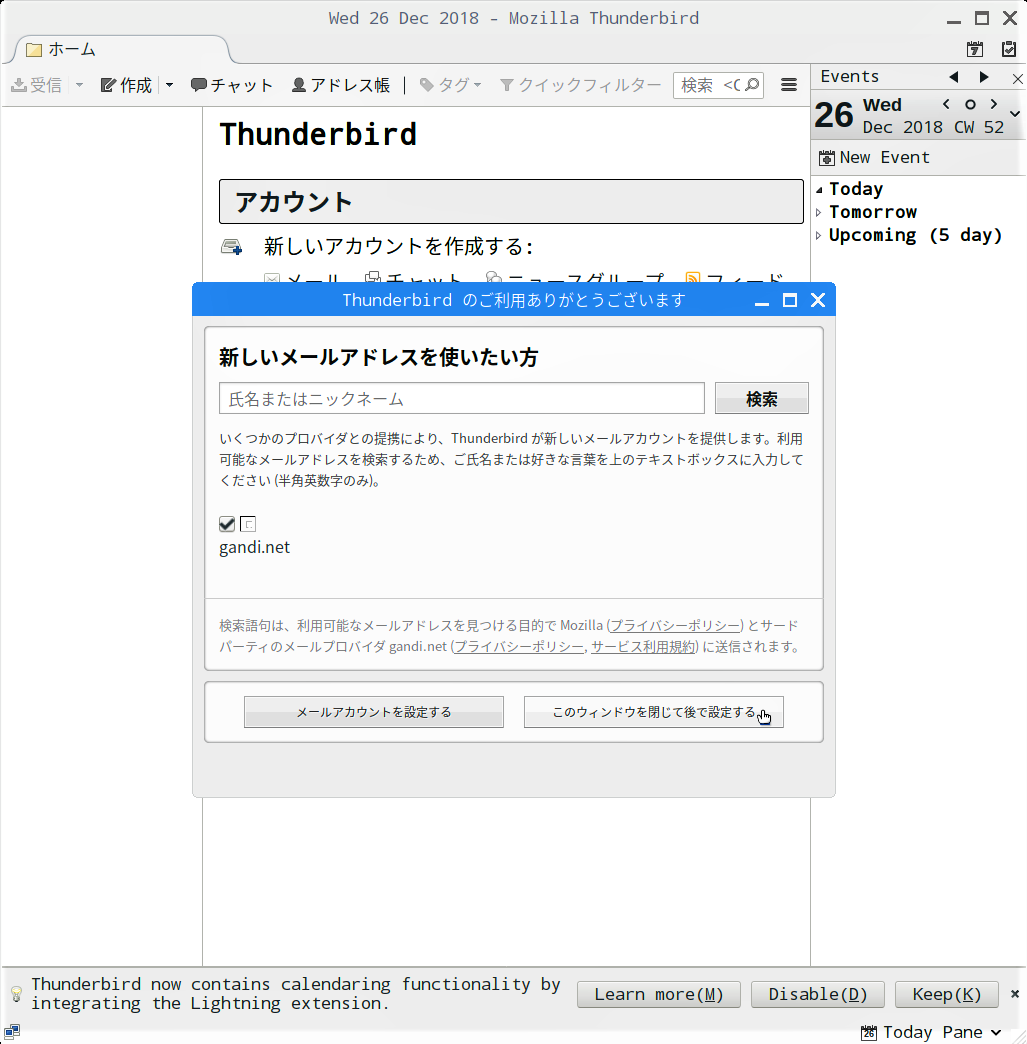Click the next day chevron beside Wed
The width and height of the screenshot is (1027, 1044).
point(994,104)
